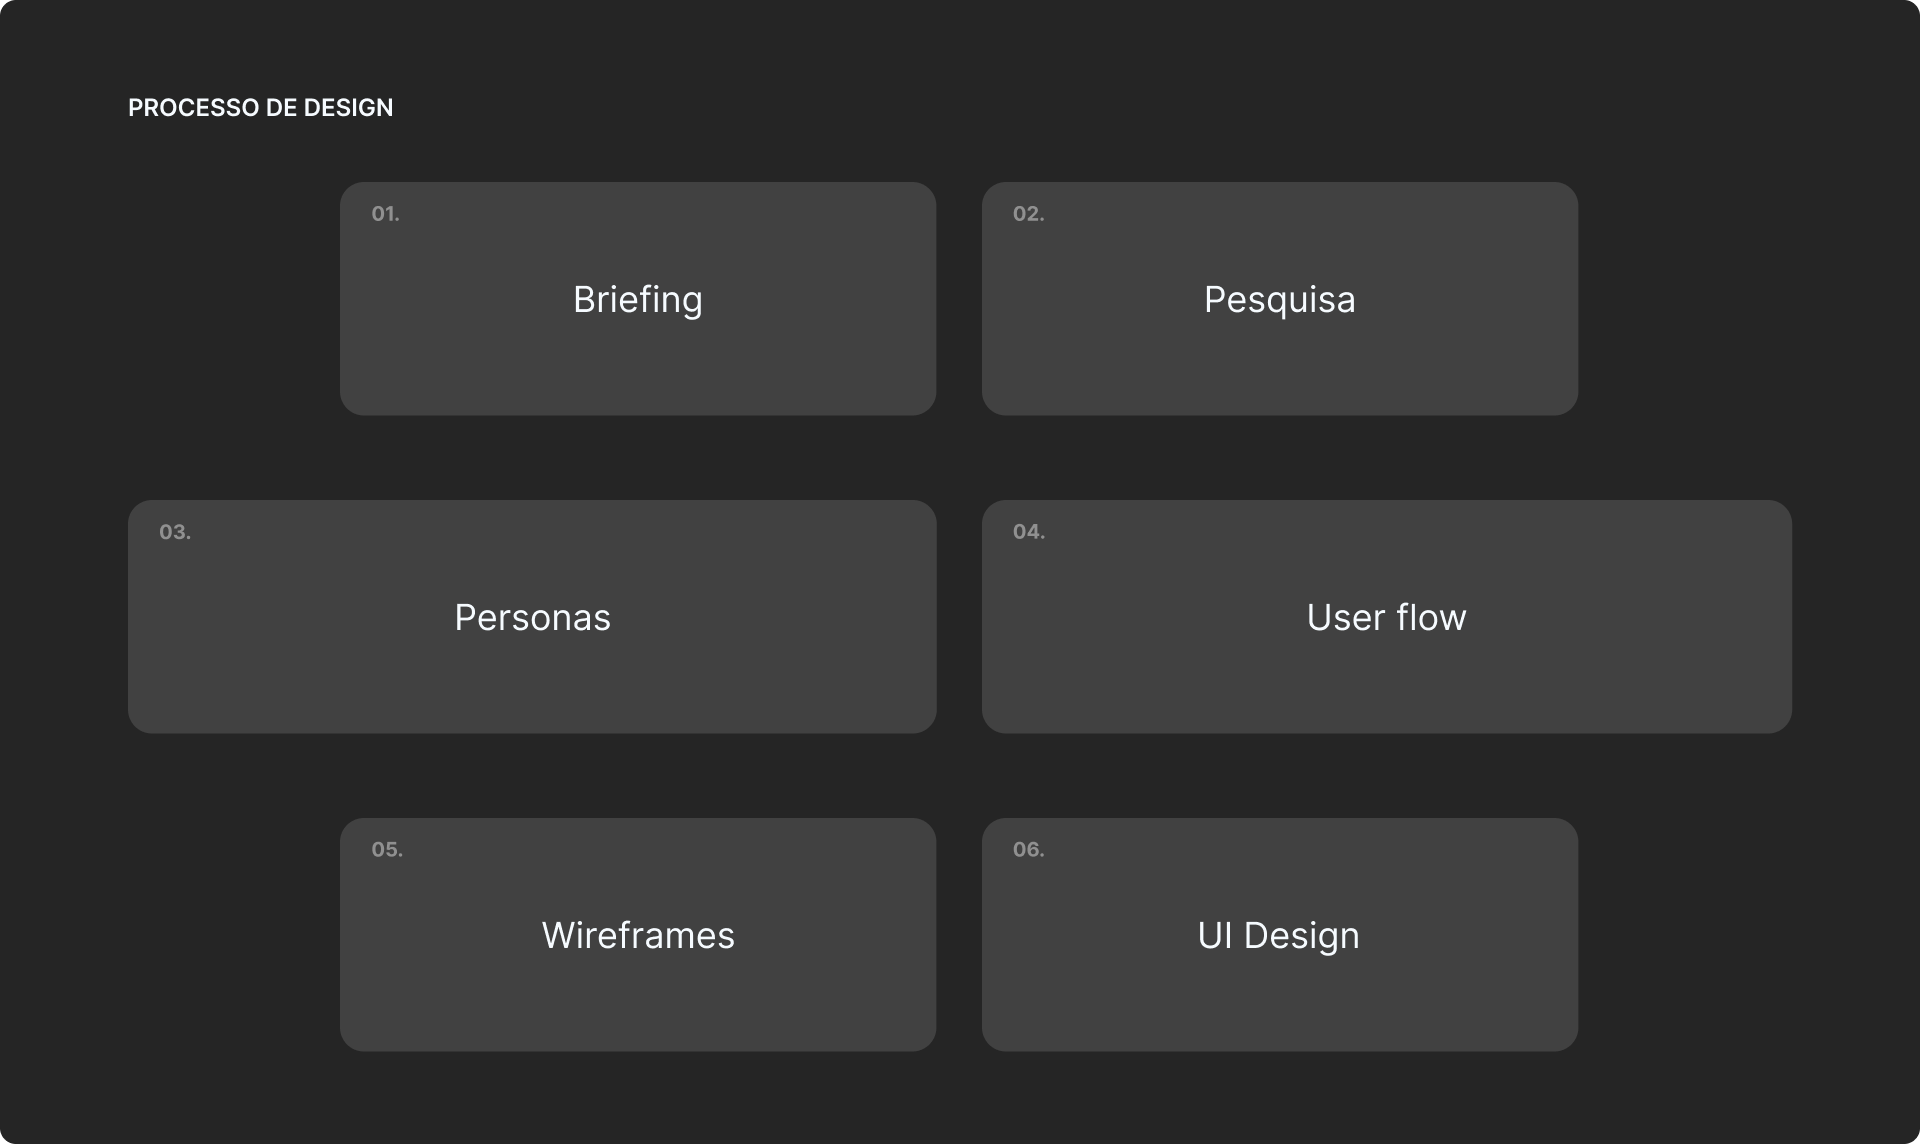This screenshot has height=1144, width=1920.
Task: Click the '04.' step number label
Action: [1028, 532]
